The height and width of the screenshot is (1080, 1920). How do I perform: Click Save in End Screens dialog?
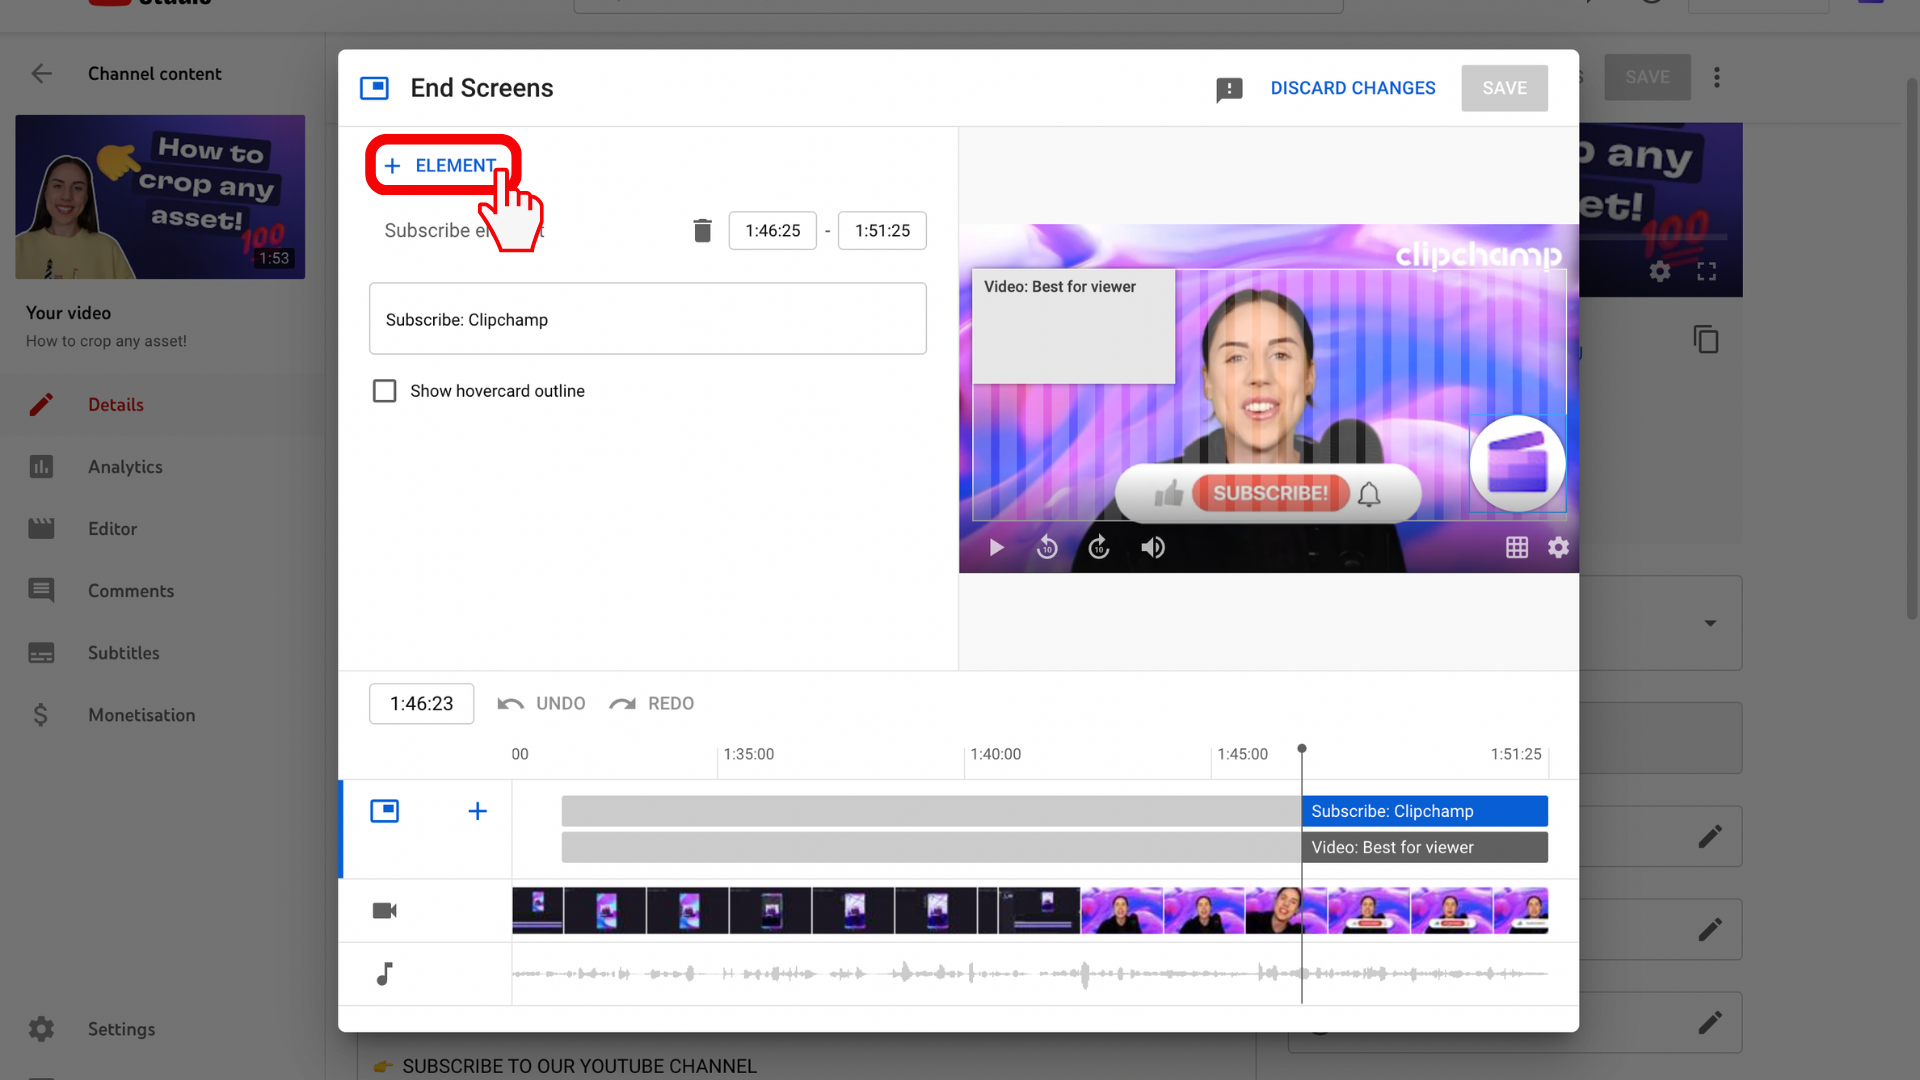(1504, 88)
